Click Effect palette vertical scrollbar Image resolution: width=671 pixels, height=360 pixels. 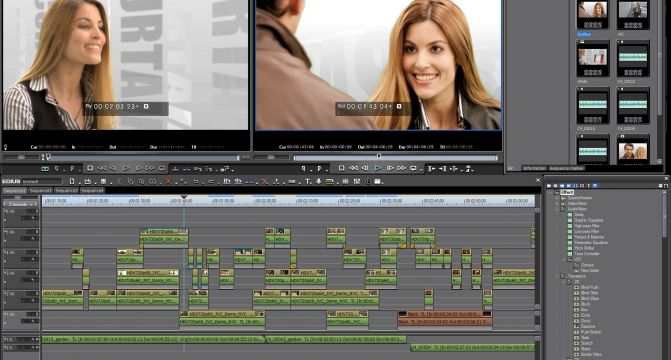coord(665,216)
